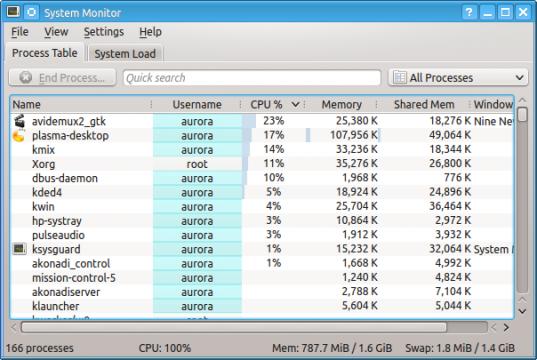Click the Swap: 1.8 MiB status text
Image resolution: width=537 pixels, height=360 pixels.
click(460, 348)
